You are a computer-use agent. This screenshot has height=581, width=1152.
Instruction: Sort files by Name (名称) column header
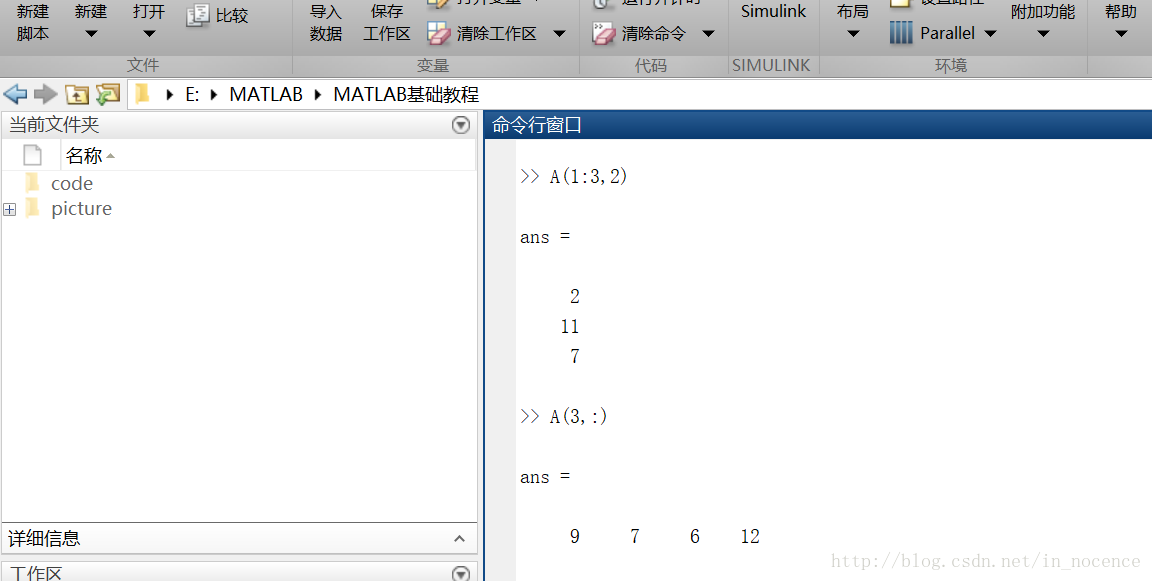84,156
